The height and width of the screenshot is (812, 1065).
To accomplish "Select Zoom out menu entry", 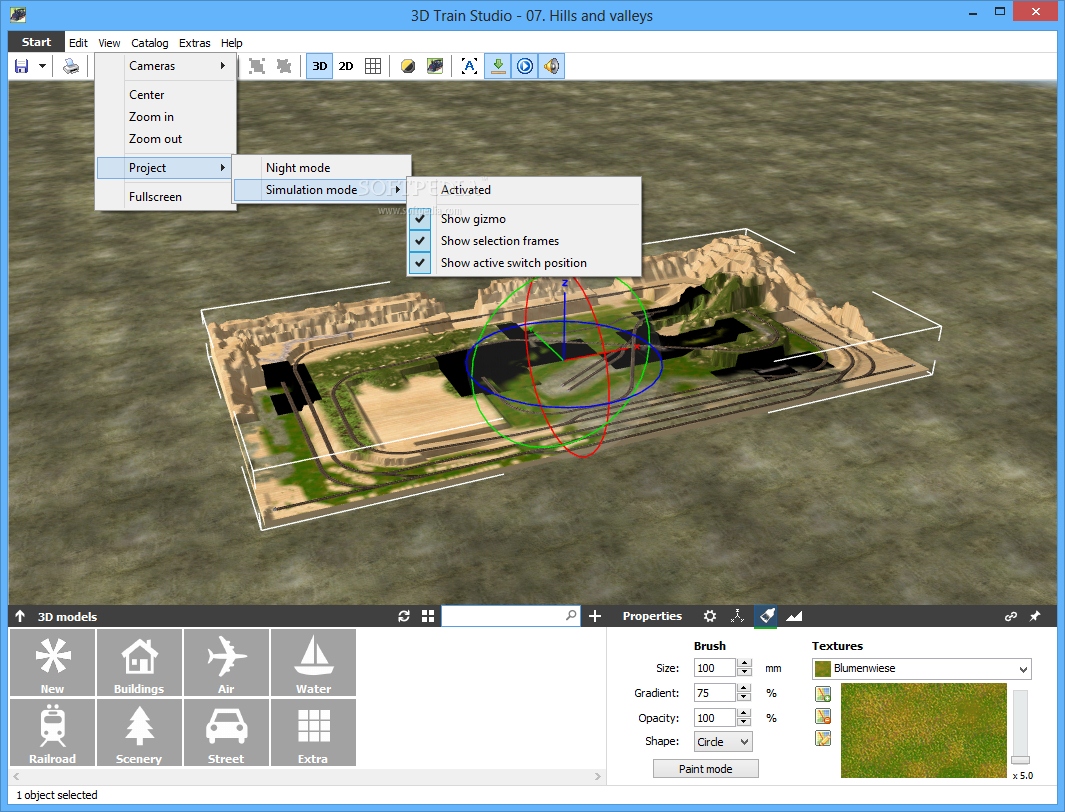I will (x=166, y=139).
